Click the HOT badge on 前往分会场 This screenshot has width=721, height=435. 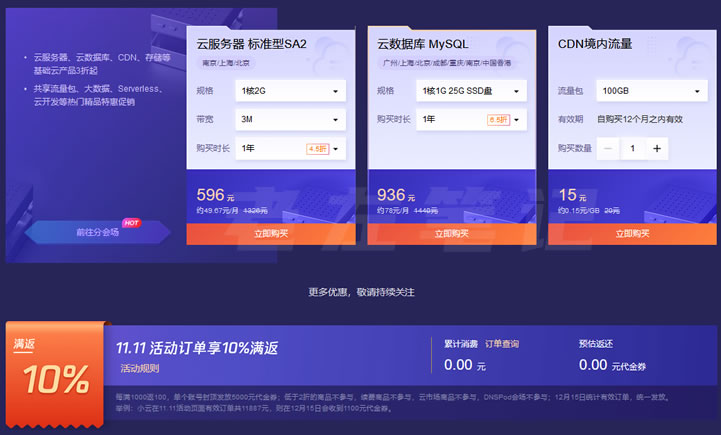(131, 223)
